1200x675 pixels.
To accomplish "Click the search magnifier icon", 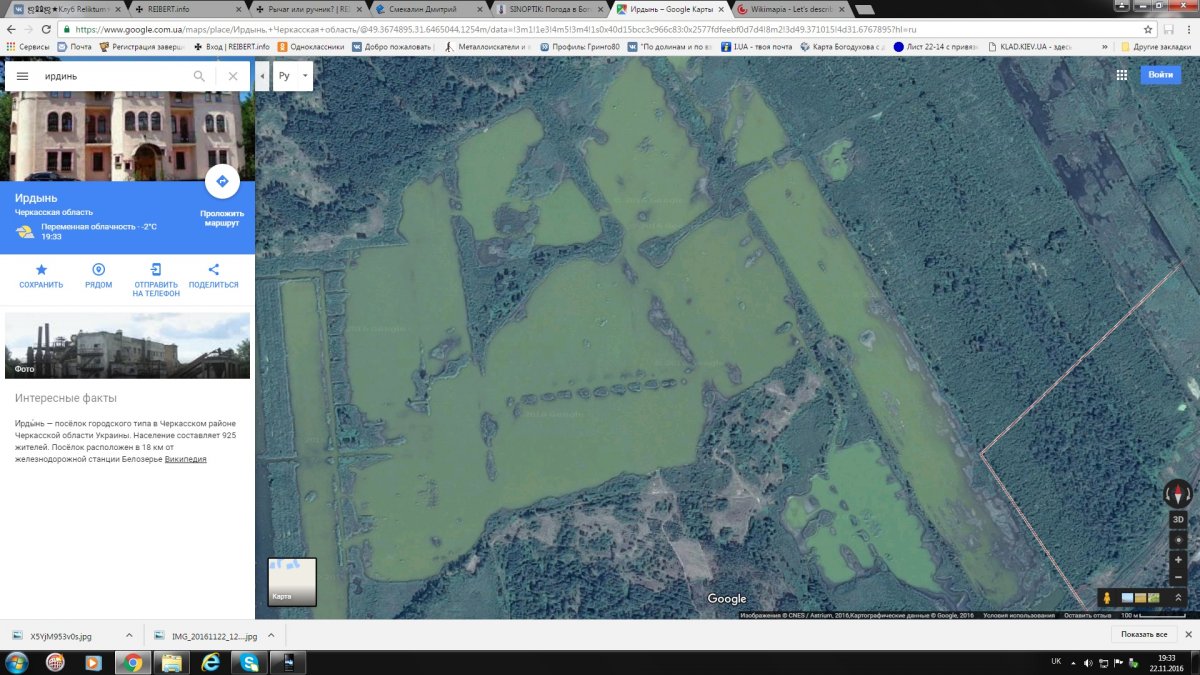I will tap(199, 76).
